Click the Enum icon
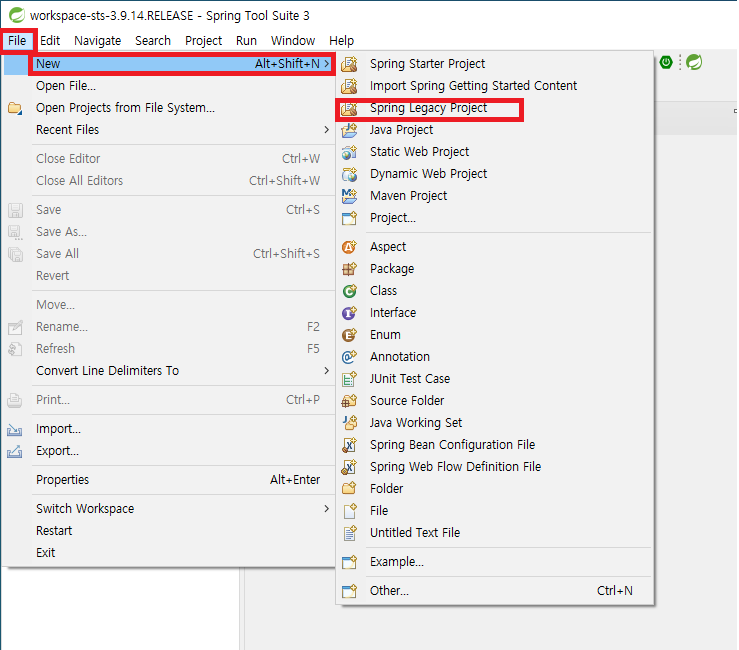 click(349, 335)
